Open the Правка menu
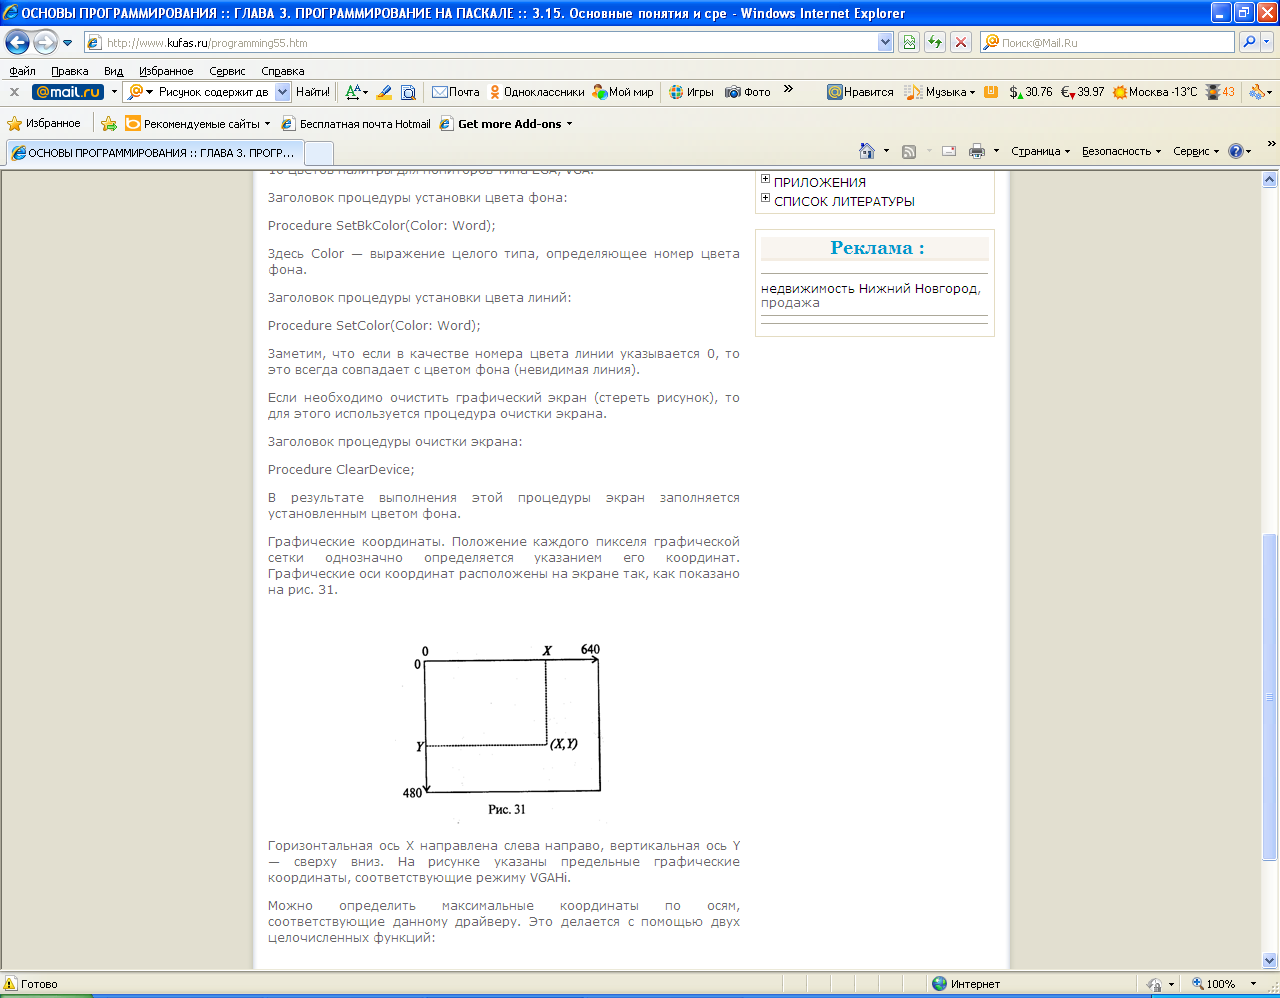Screen dimensions: 1280x998 [x=70, y=71]
